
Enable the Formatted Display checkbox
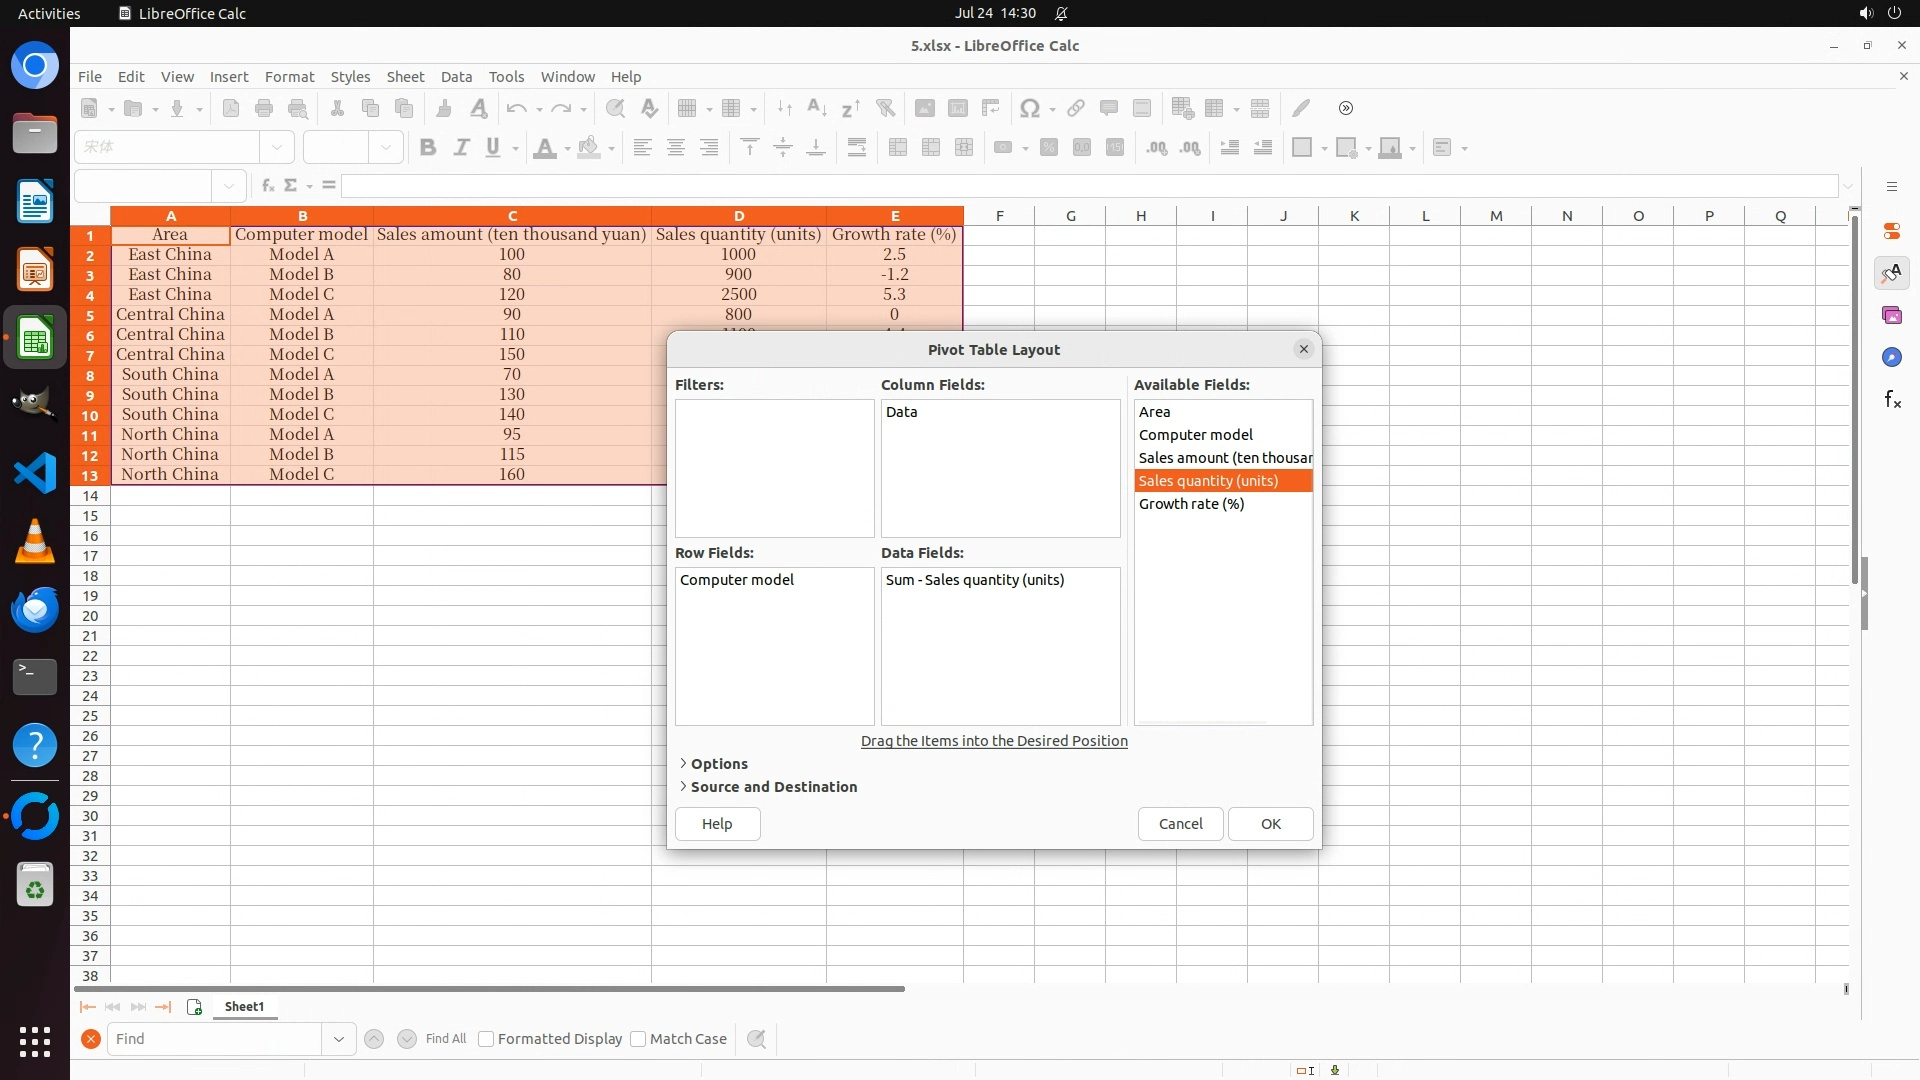[486, 1039]
